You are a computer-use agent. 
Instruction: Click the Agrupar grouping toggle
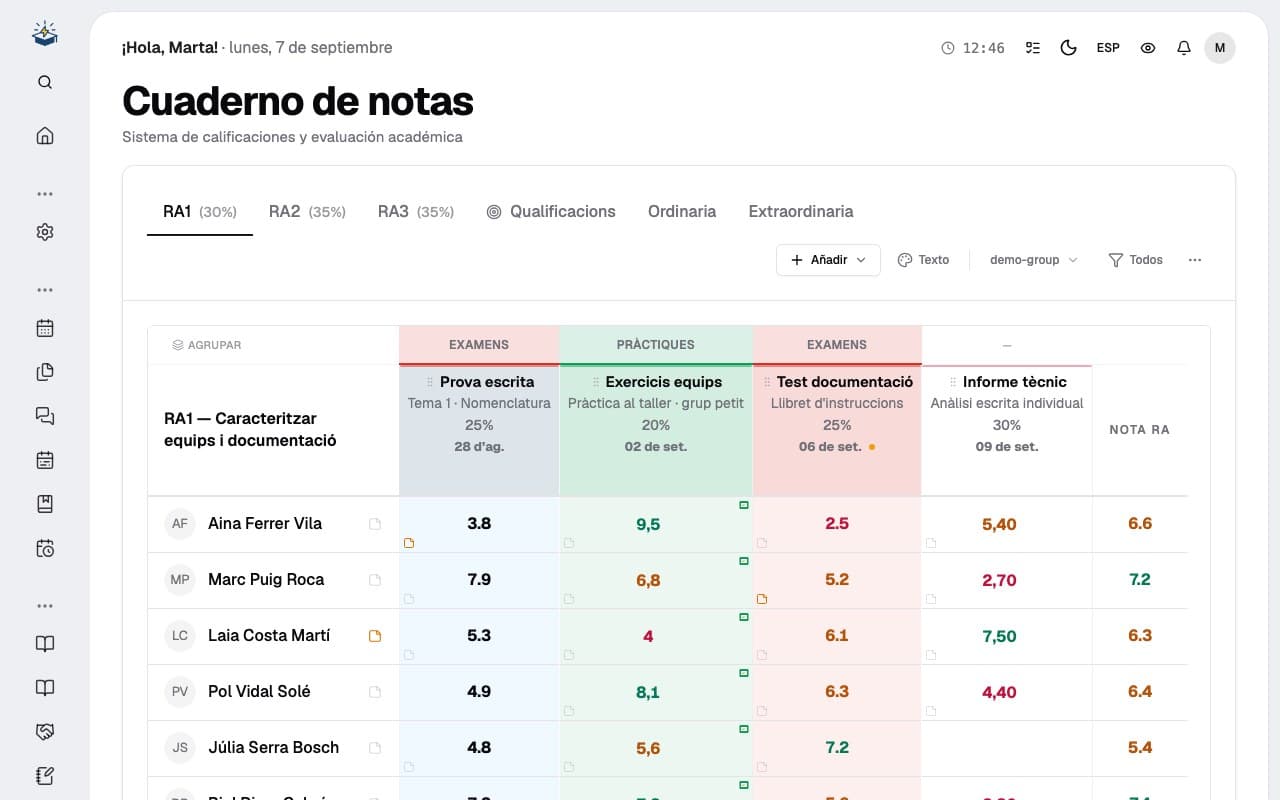coord(207,345)
